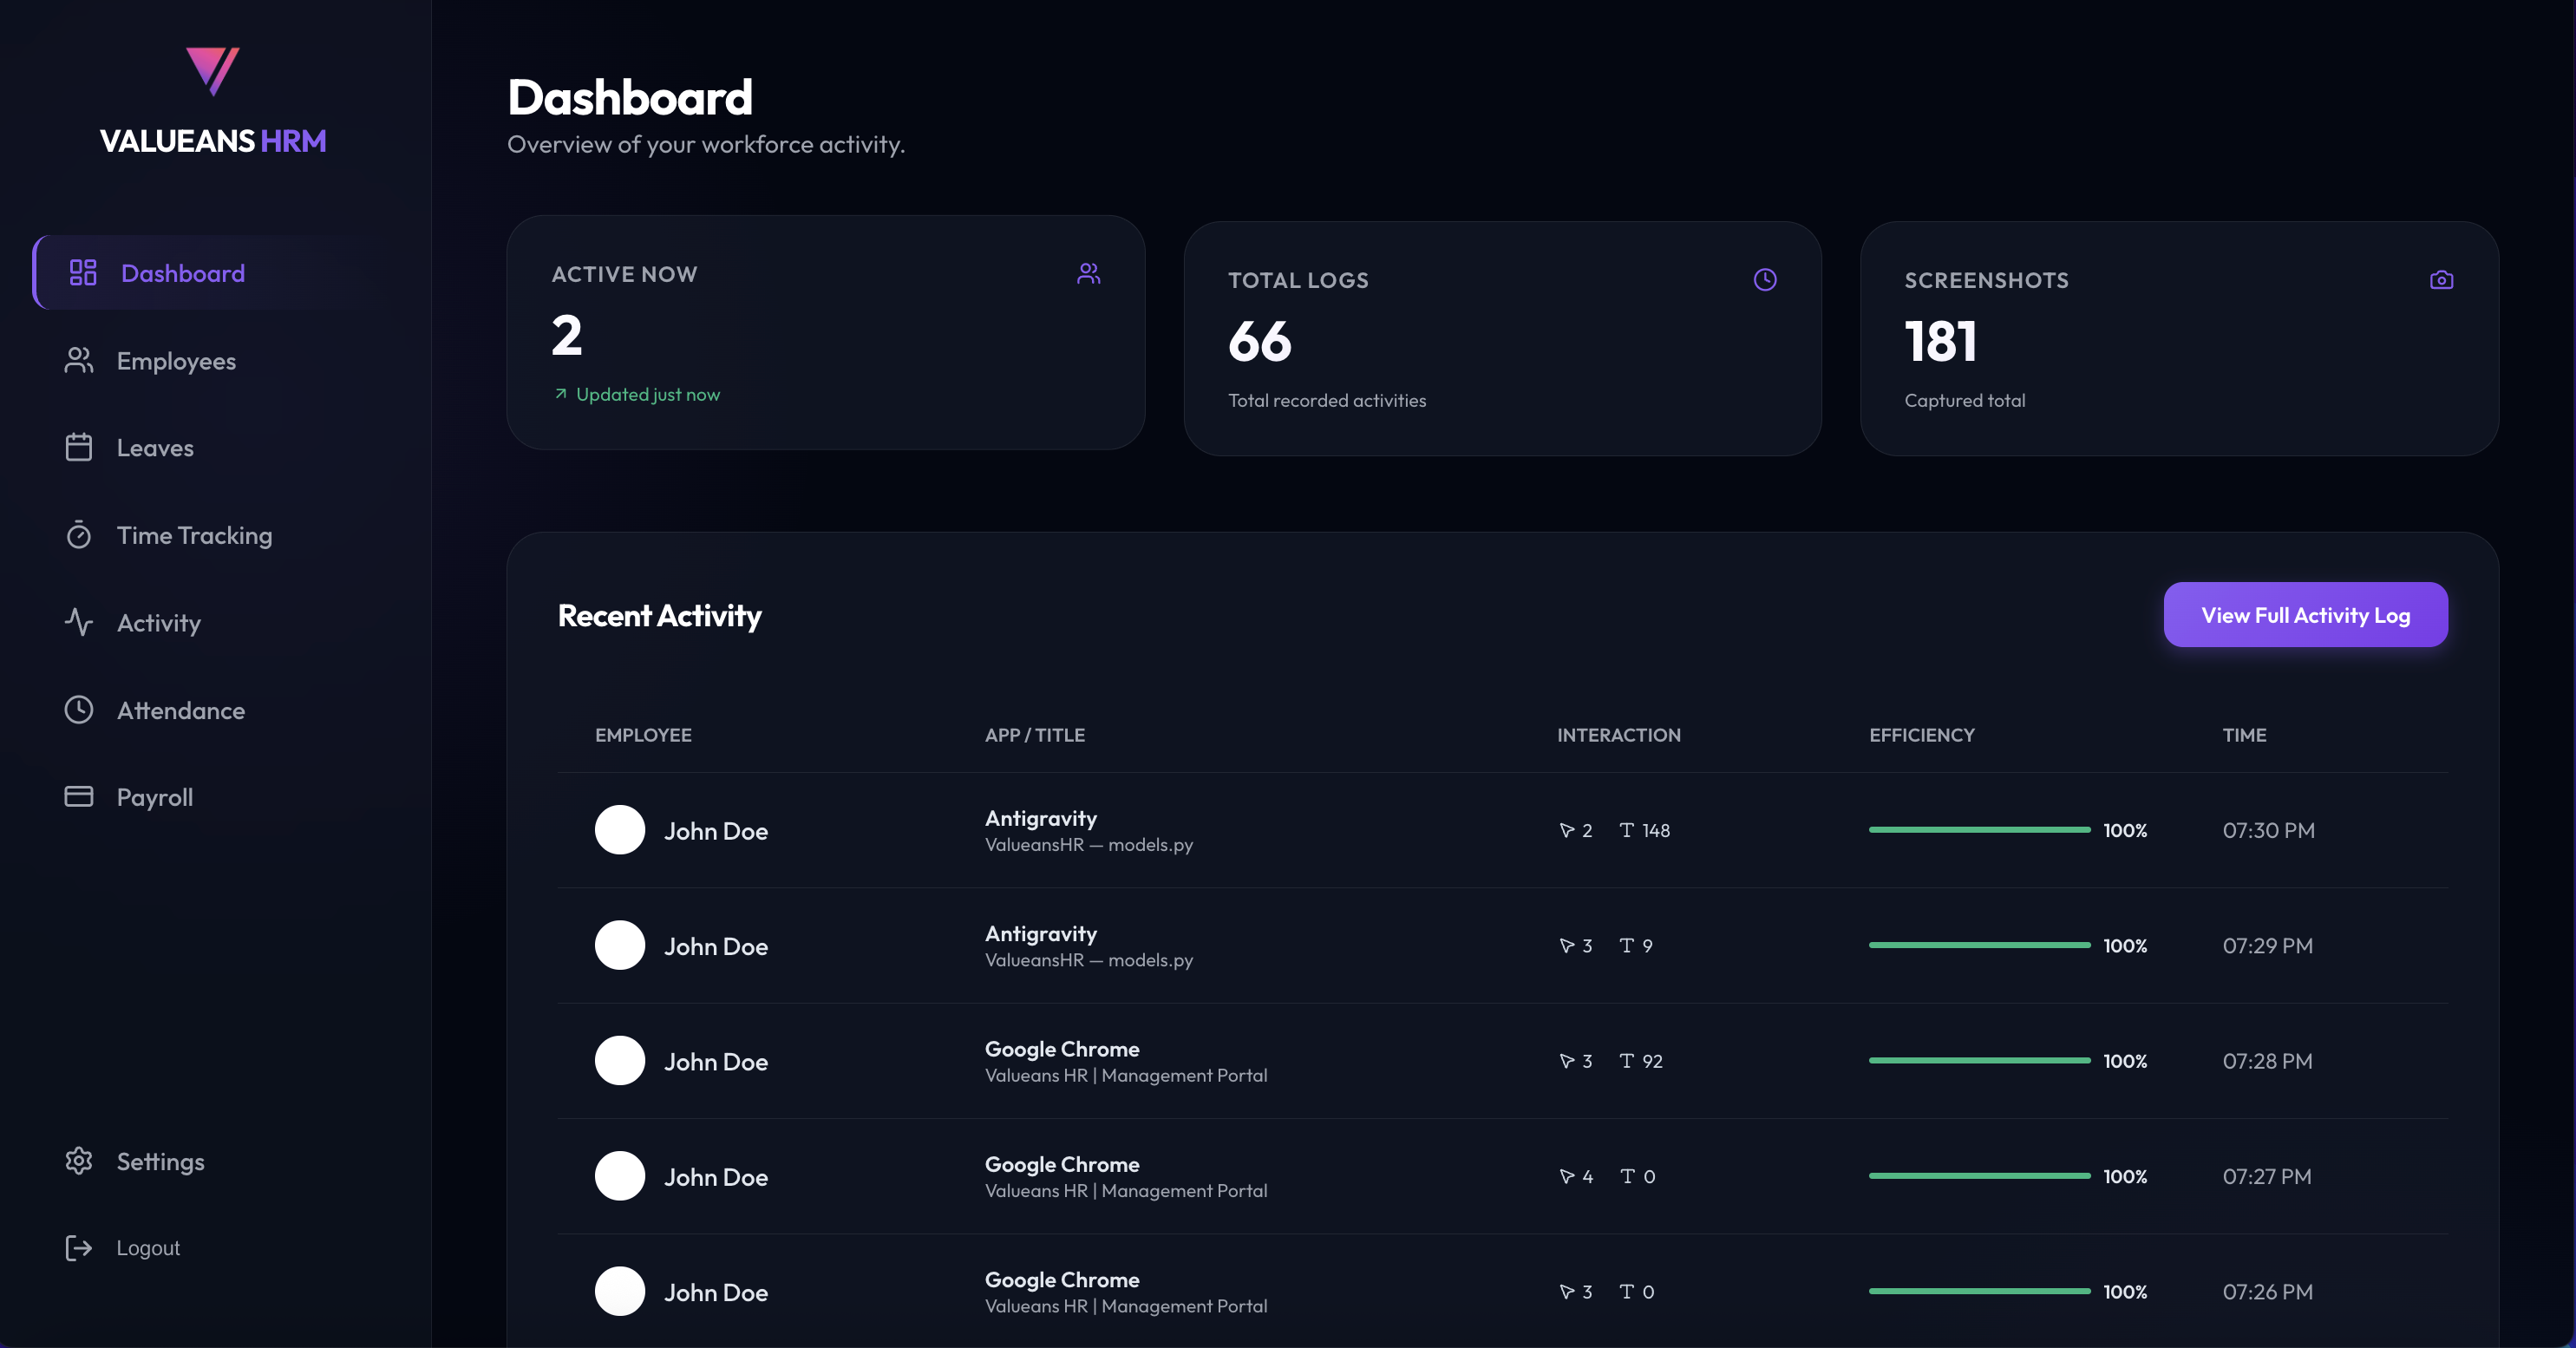
Task: Click the Employees people icon in sidebar
Action: (x=79, y=361)
